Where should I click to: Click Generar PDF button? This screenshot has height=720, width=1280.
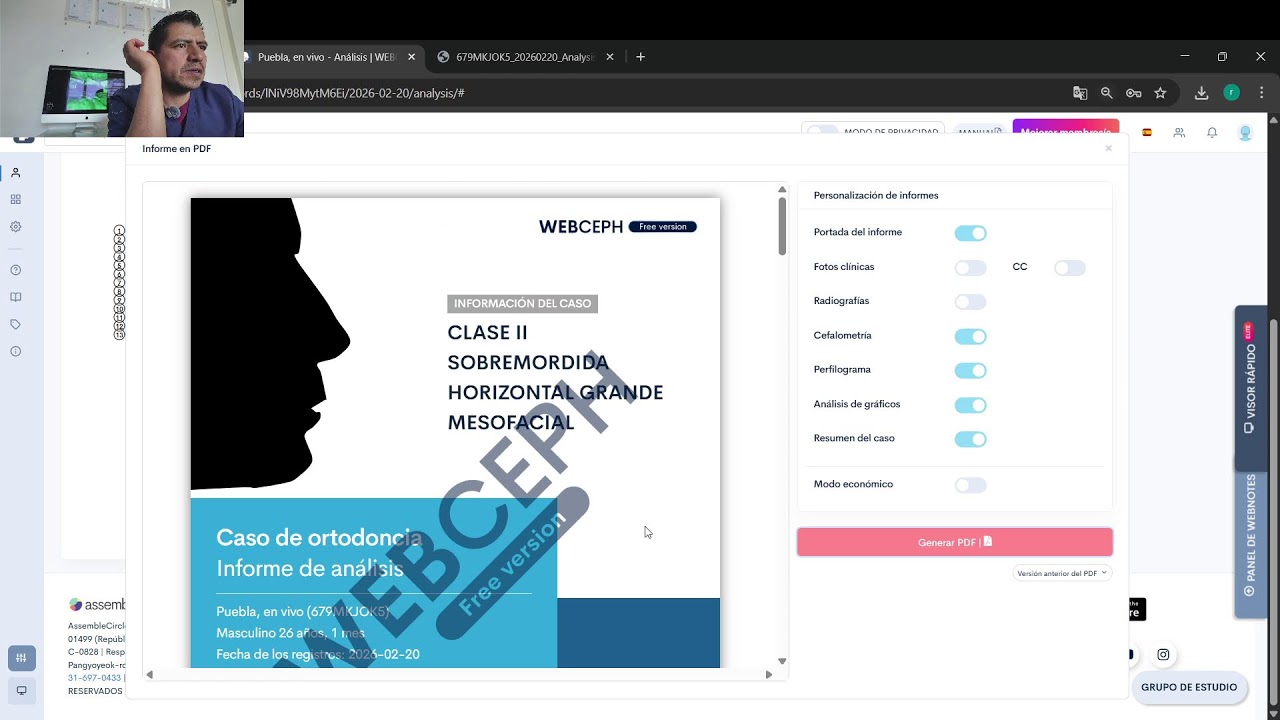(955, 542)
